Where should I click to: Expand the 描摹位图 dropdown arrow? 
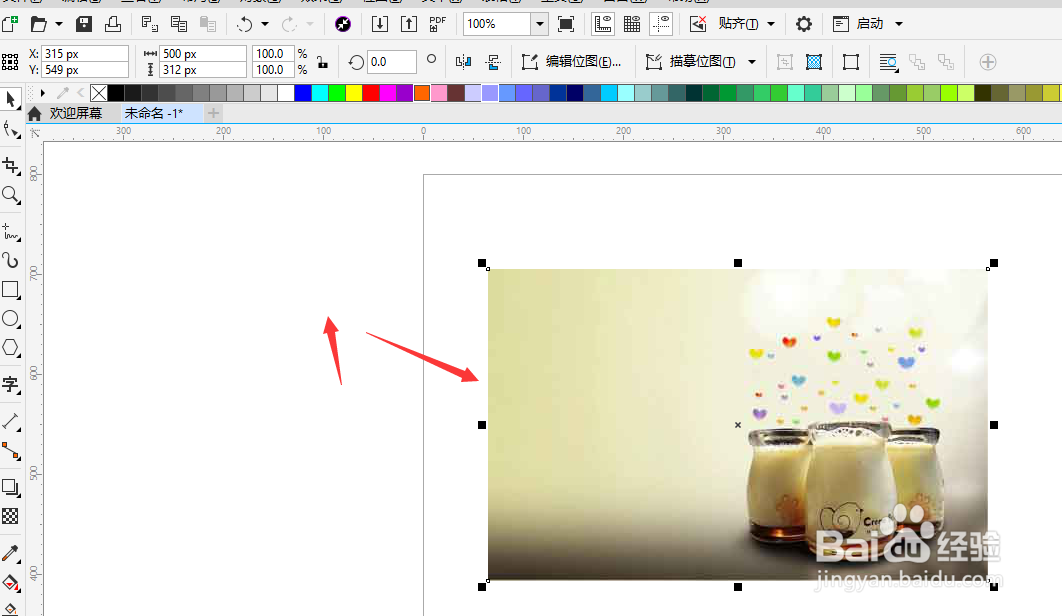tap(752, 62)
